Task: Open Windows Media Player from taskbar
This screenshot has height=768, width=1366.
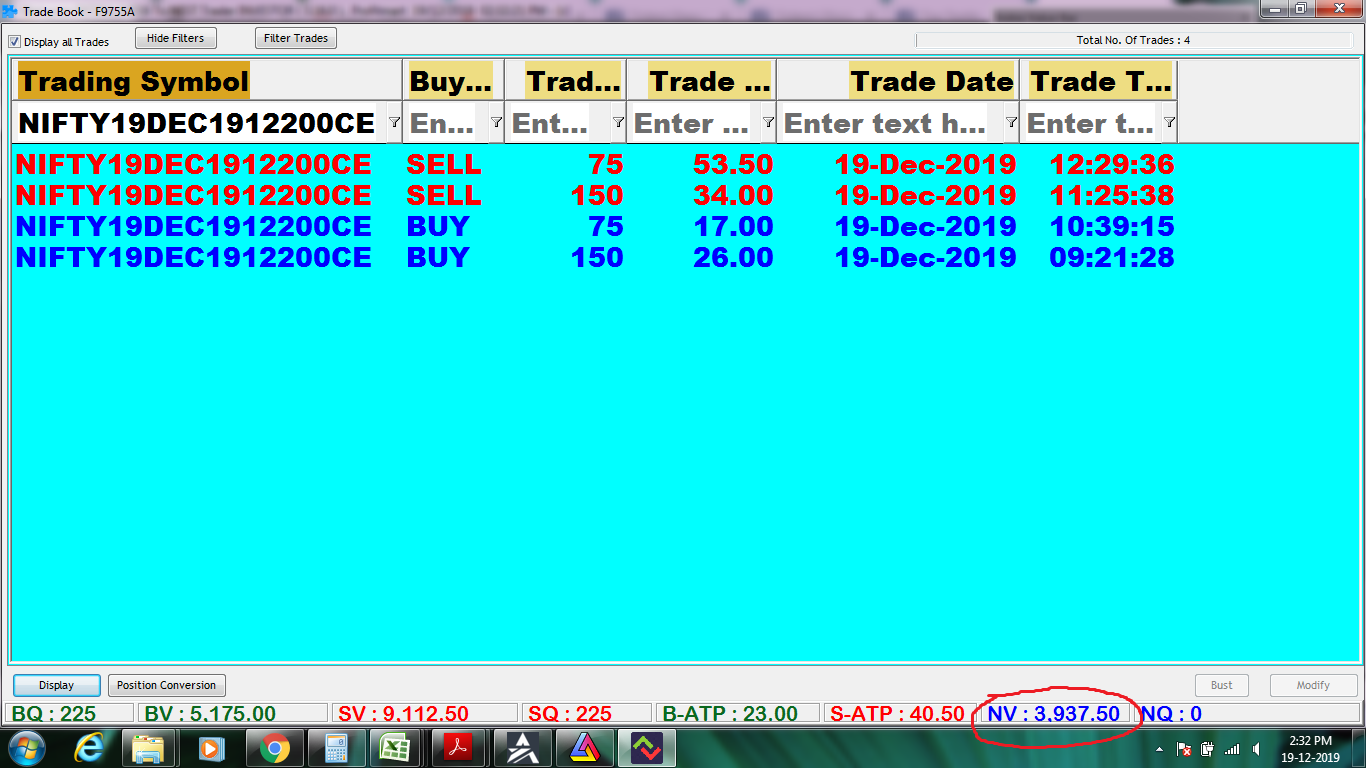Action: 211,748
